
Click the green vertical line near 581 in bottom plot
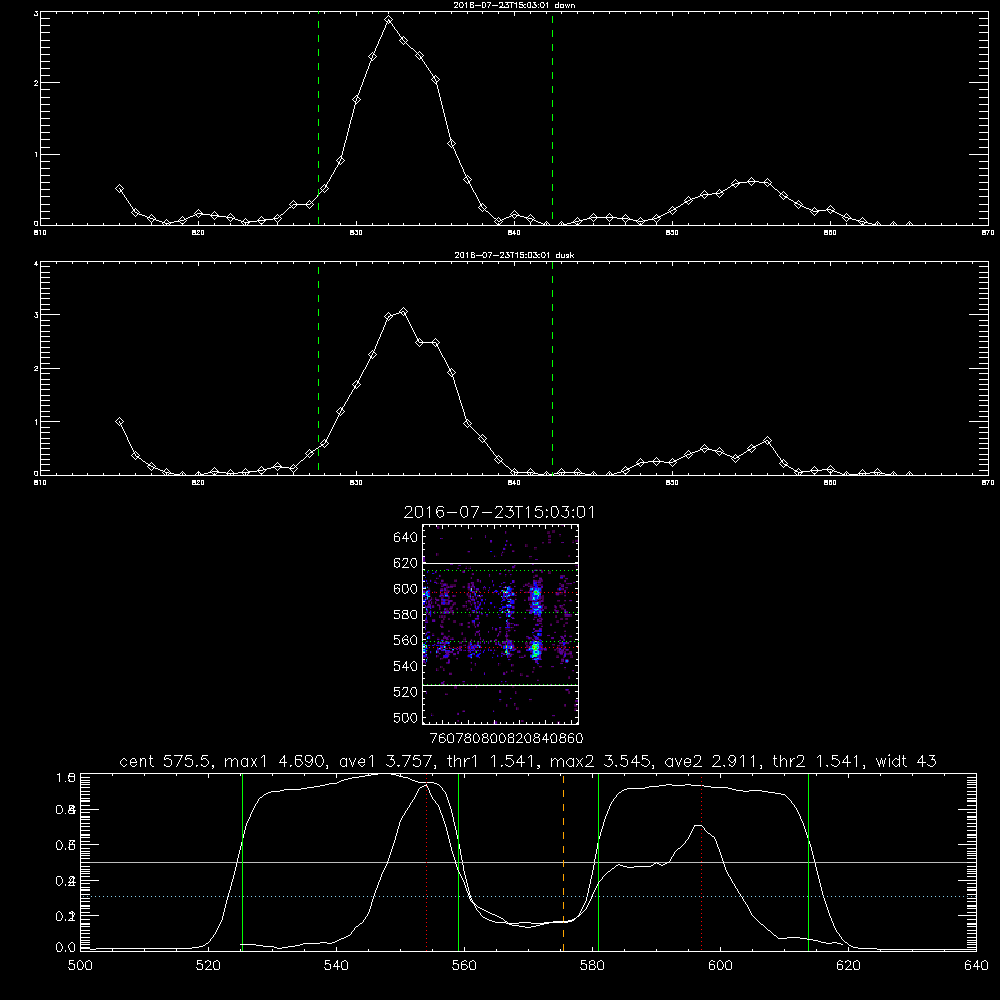(598, 862)
